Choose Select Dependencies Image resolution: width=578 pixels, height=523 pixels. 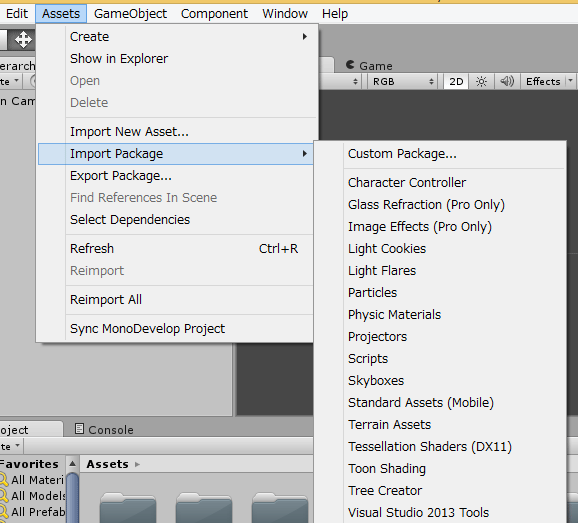click(x=176, y=220)
